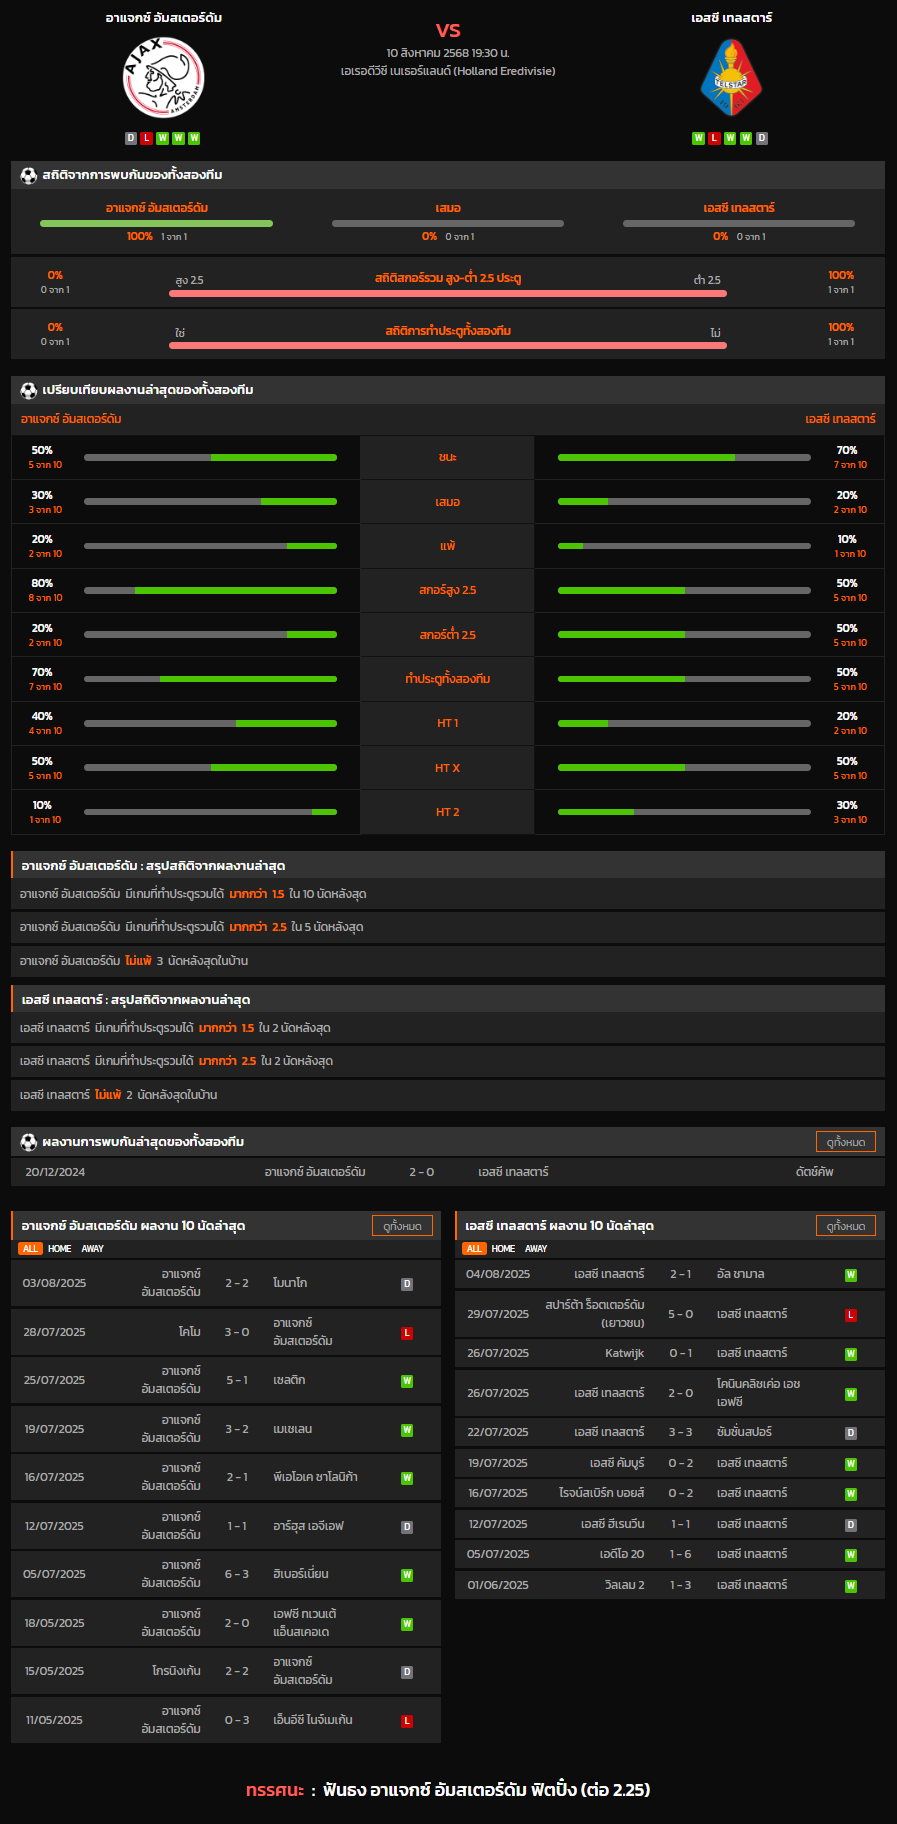Image resolution: width=897 pixels, height=1824 pixels.
Task: Click the match date 10 สิงหาคม 2568 19:30
Action: point(448,53)
